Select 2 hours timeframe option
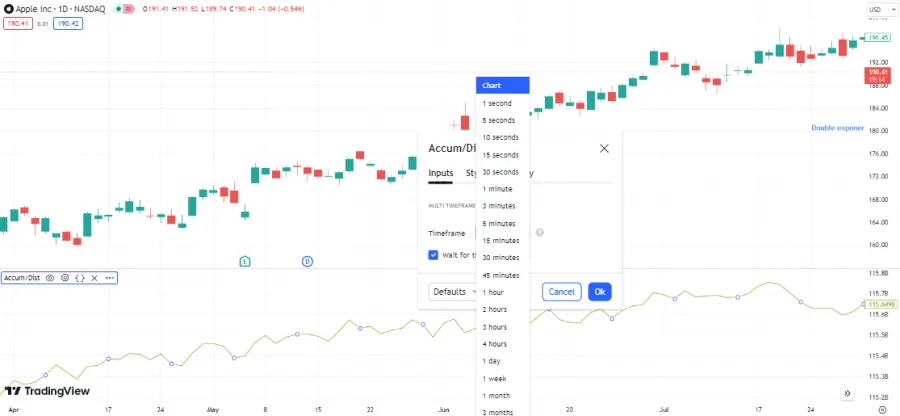Image resolution: width=900 pixels, height=416 pixels. click(x=503, y=309)
